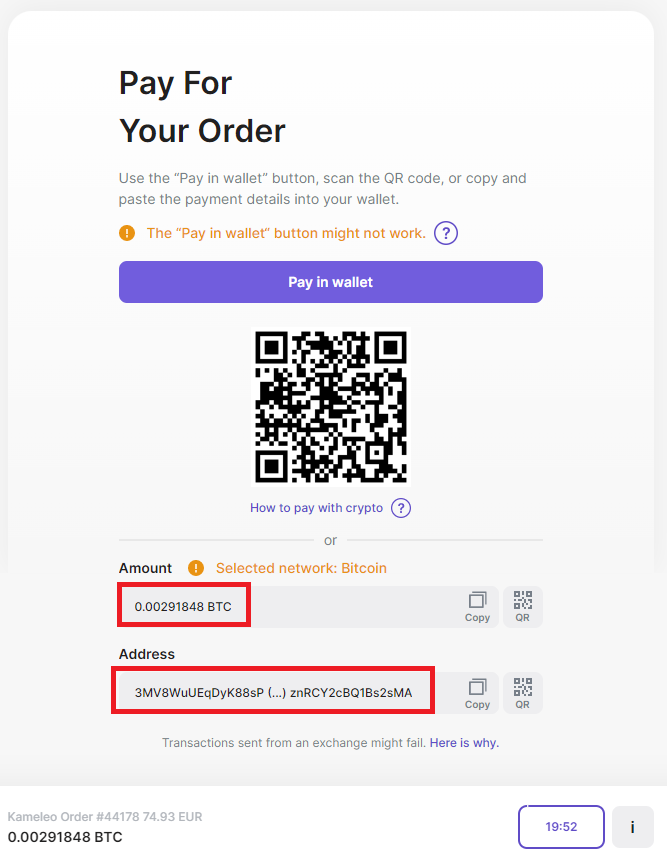Show QR code for the address
This screenshot has height=857, width=667.
point(523,693)
